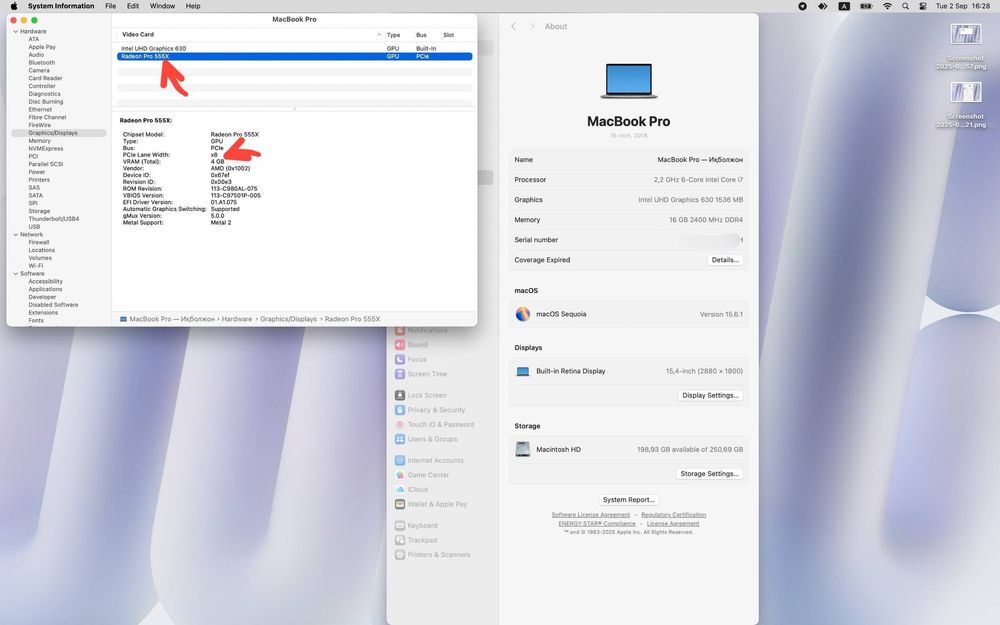Click the keyboard input source 'A' icon
Viewport: 1000px width, 625px height.
coord(844,6)
